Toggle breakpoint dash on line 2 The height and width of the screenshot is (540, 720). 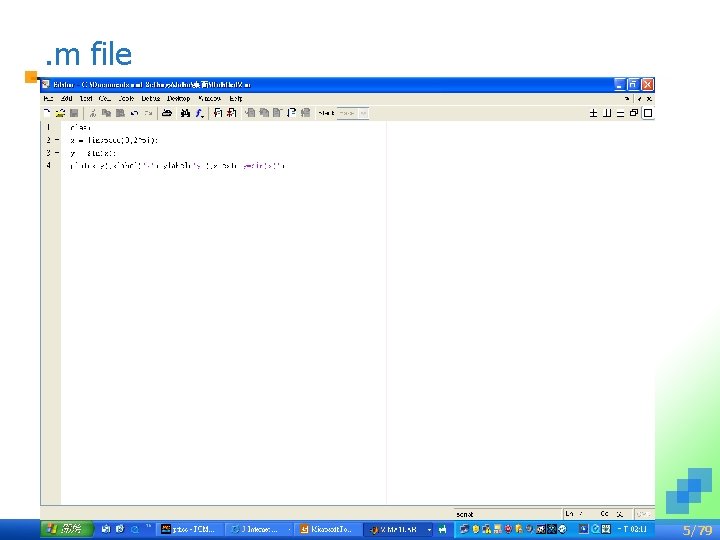[57, 140]
